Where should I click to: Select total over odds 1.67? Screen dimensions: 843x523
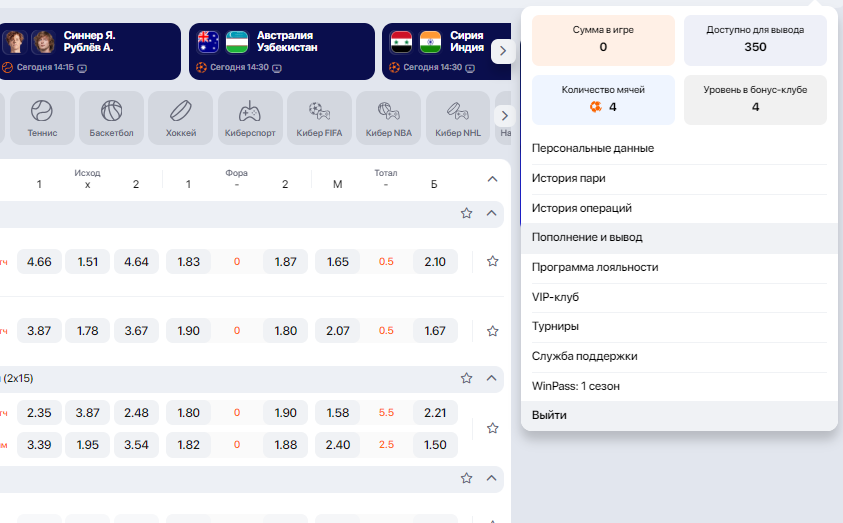pyautogui.click(x=435, y=331)
